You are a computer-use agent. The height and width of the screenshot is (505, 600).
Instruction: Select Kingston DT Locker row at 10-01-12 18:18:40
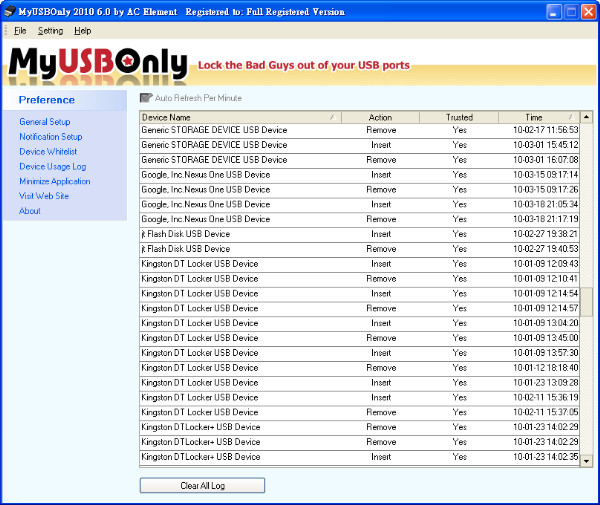pos(359,368)
